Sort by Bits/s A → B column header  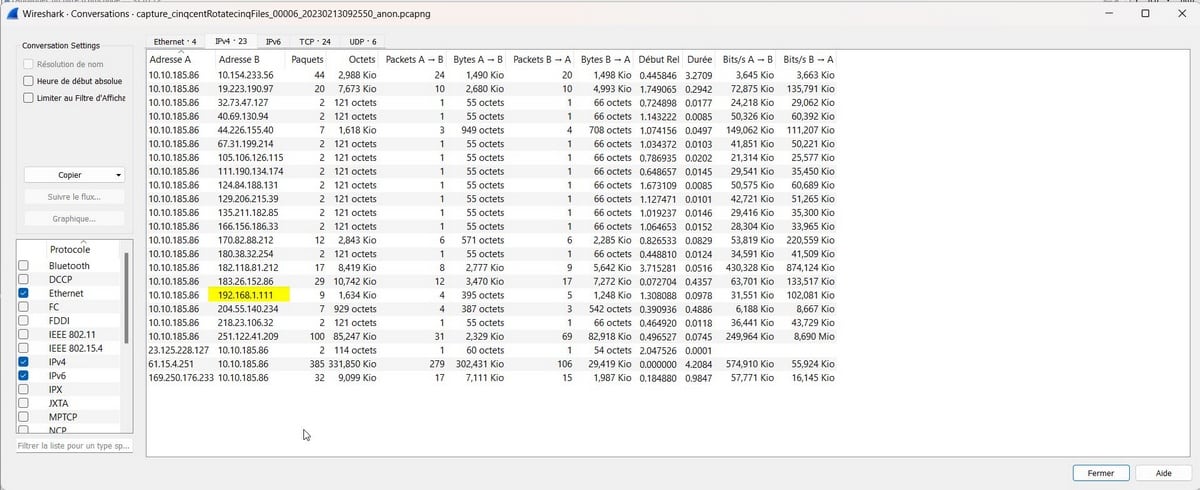click(x=748, y=60)
